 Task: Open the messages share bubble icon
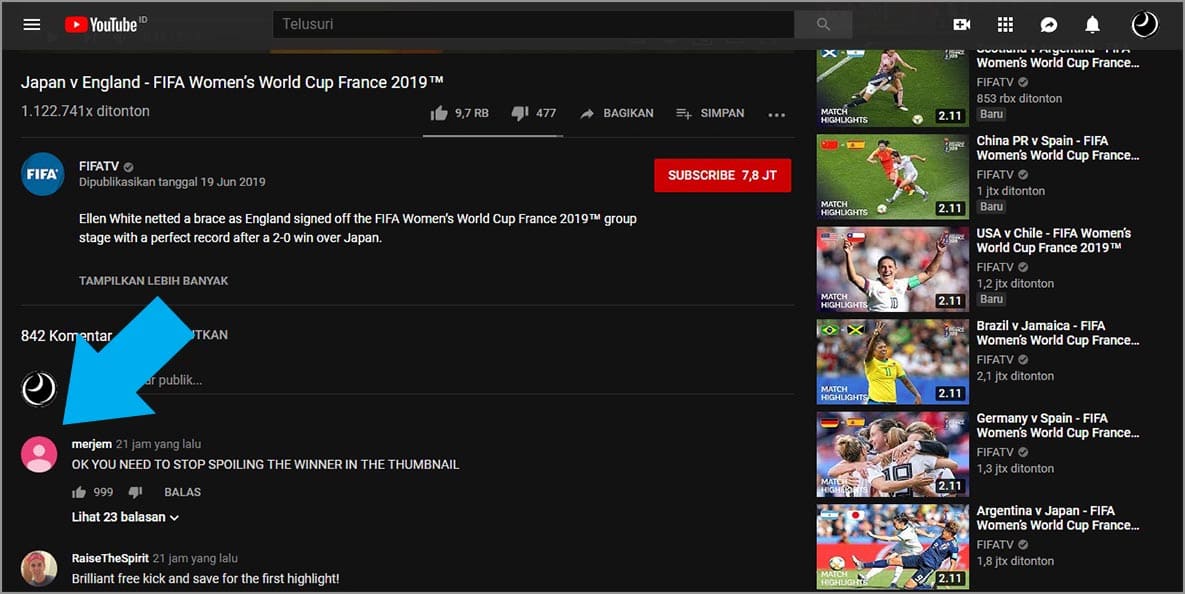(1049, 24)
